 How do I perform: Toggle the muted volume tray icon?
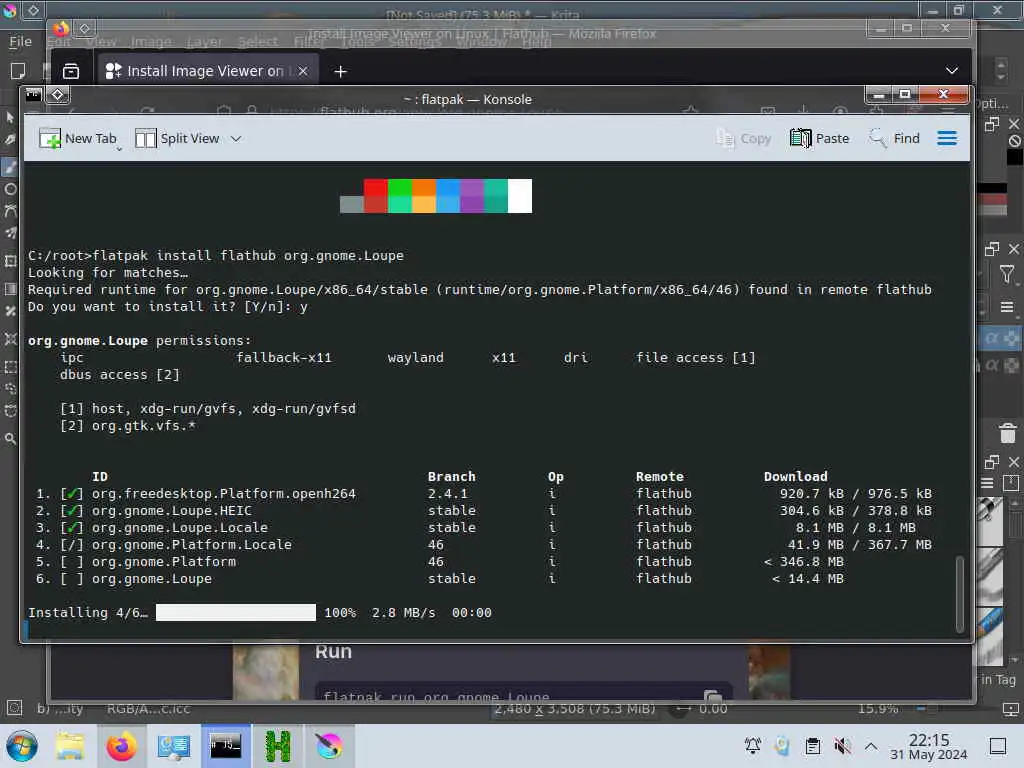coord(842,746)
